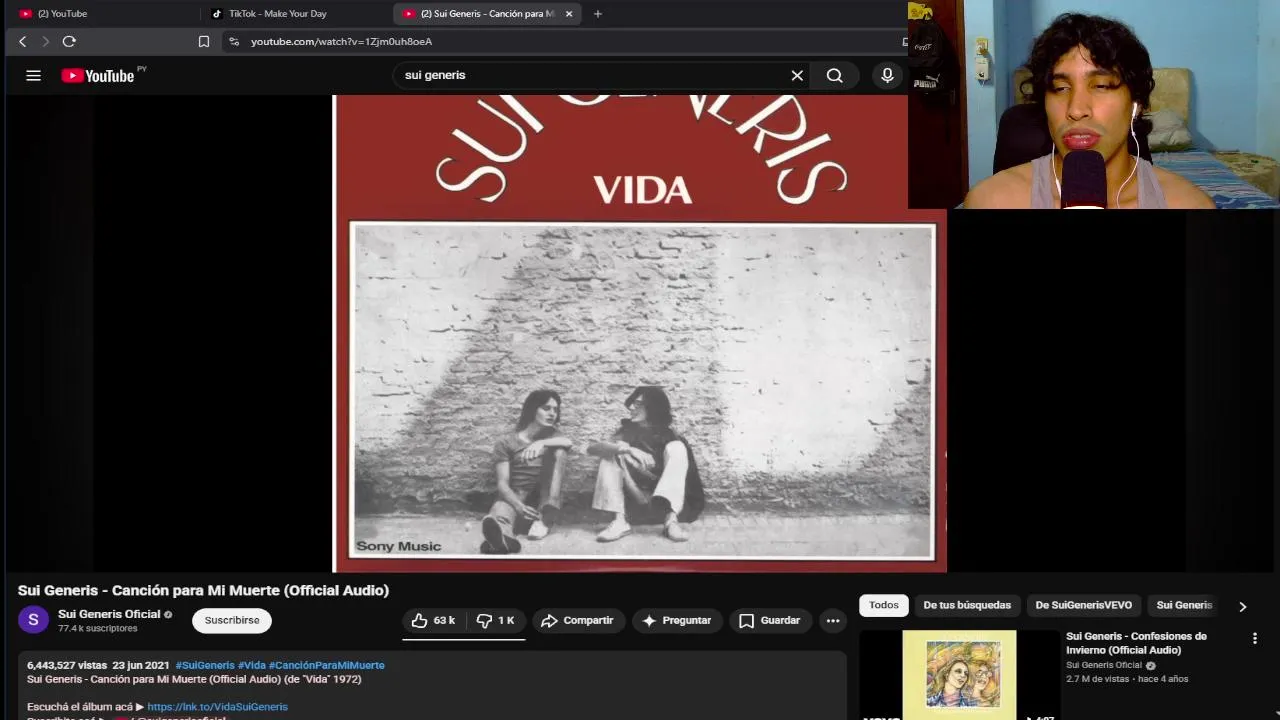The height and width of the screenshot is (720, 1280).
Task: Open Sui Generis Oficial channel name
Action: click(109, 614)
